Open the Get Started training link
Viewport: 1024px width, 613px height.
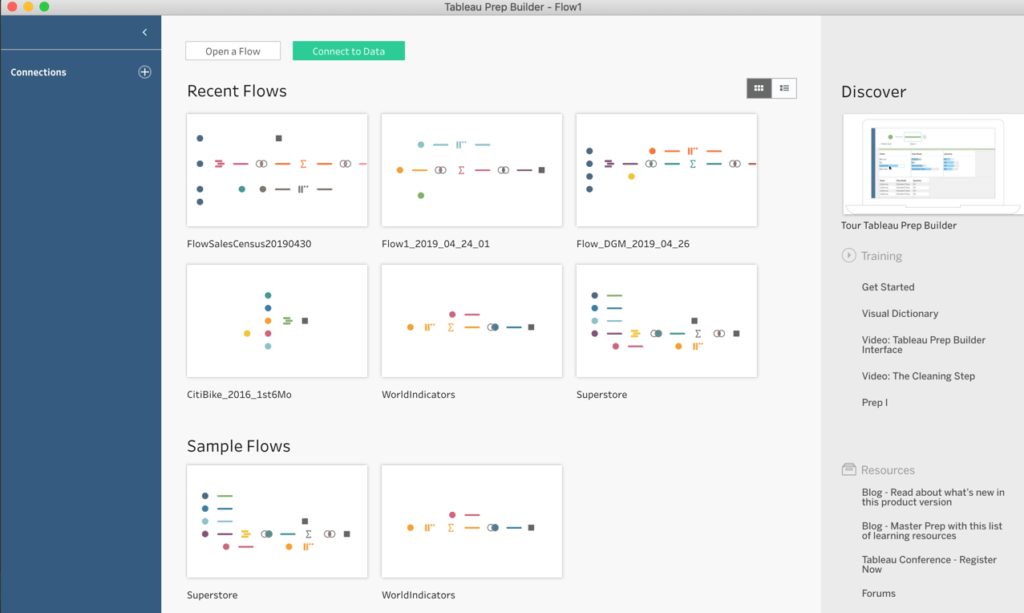pyautogui.click(x=888, y=287)
